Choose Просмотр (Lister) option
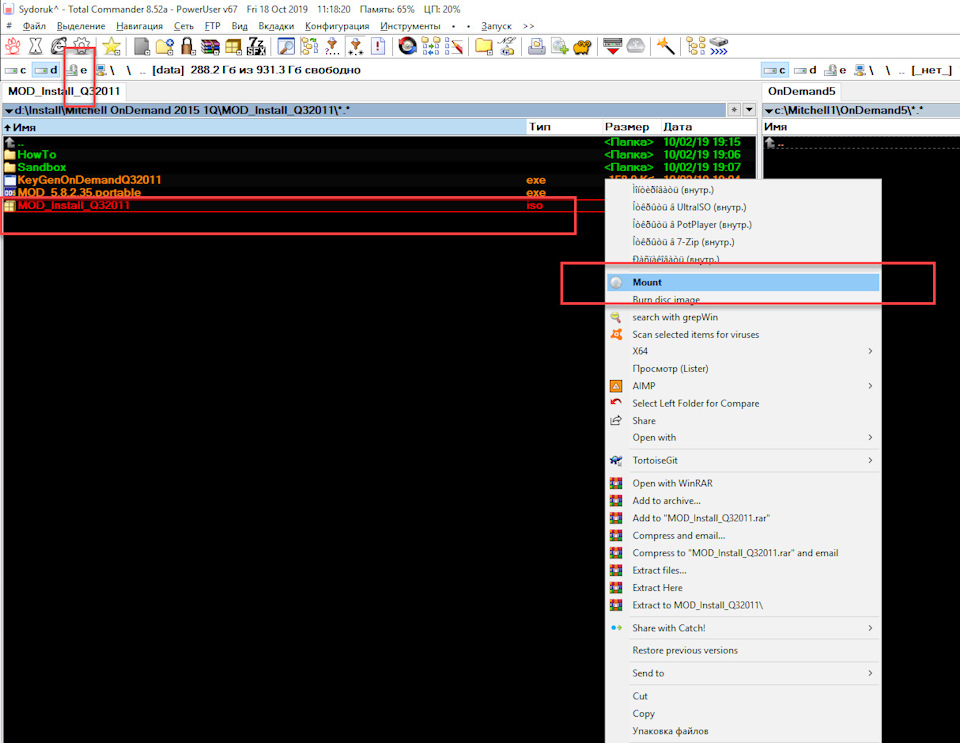The width and height of the screenshot is (960, 743). 743,368
